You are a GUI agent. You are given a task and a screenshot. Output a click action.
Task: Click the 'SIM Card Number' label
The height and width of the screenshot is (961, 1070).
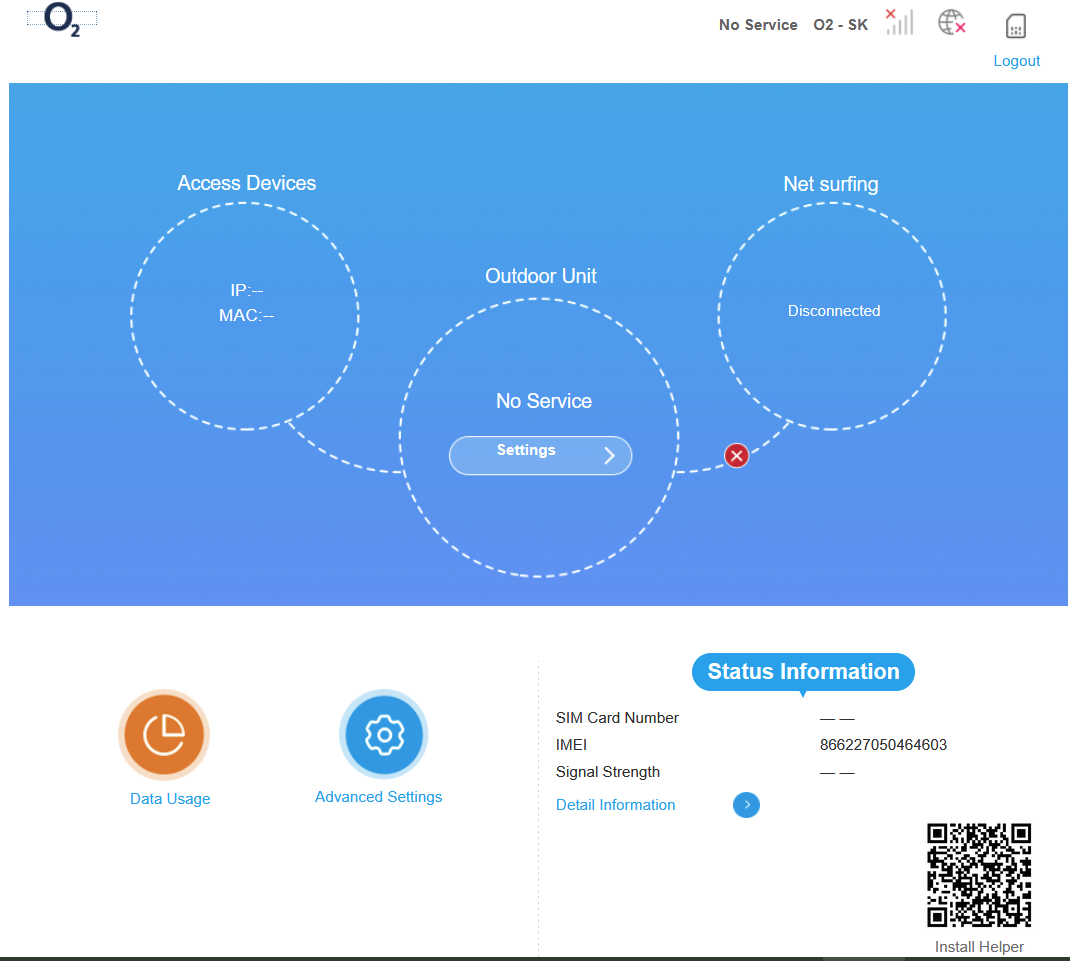point(617,717)
